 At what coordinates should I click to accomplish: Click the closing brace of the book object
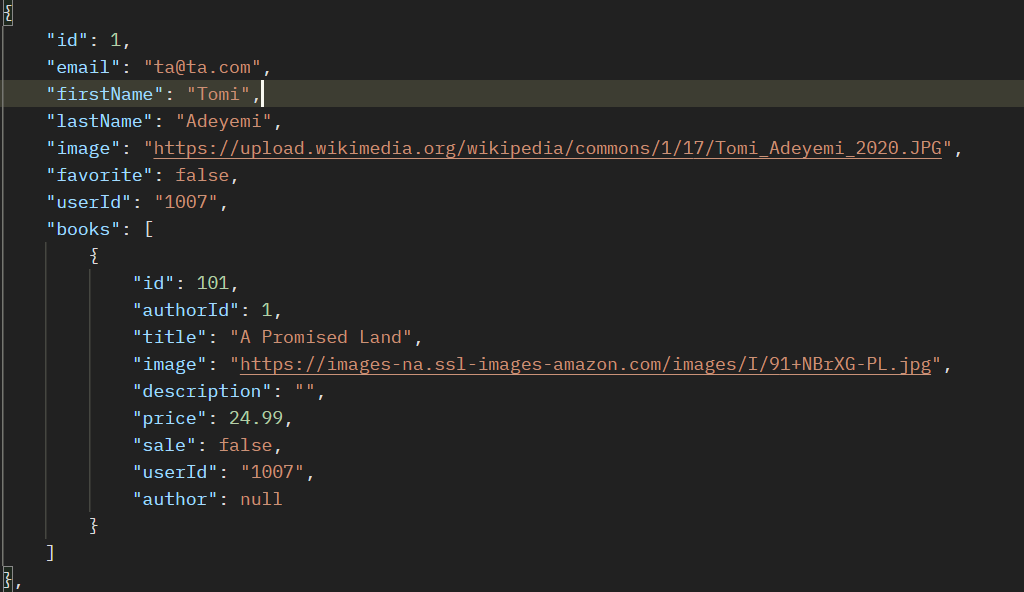pos(94,526)
